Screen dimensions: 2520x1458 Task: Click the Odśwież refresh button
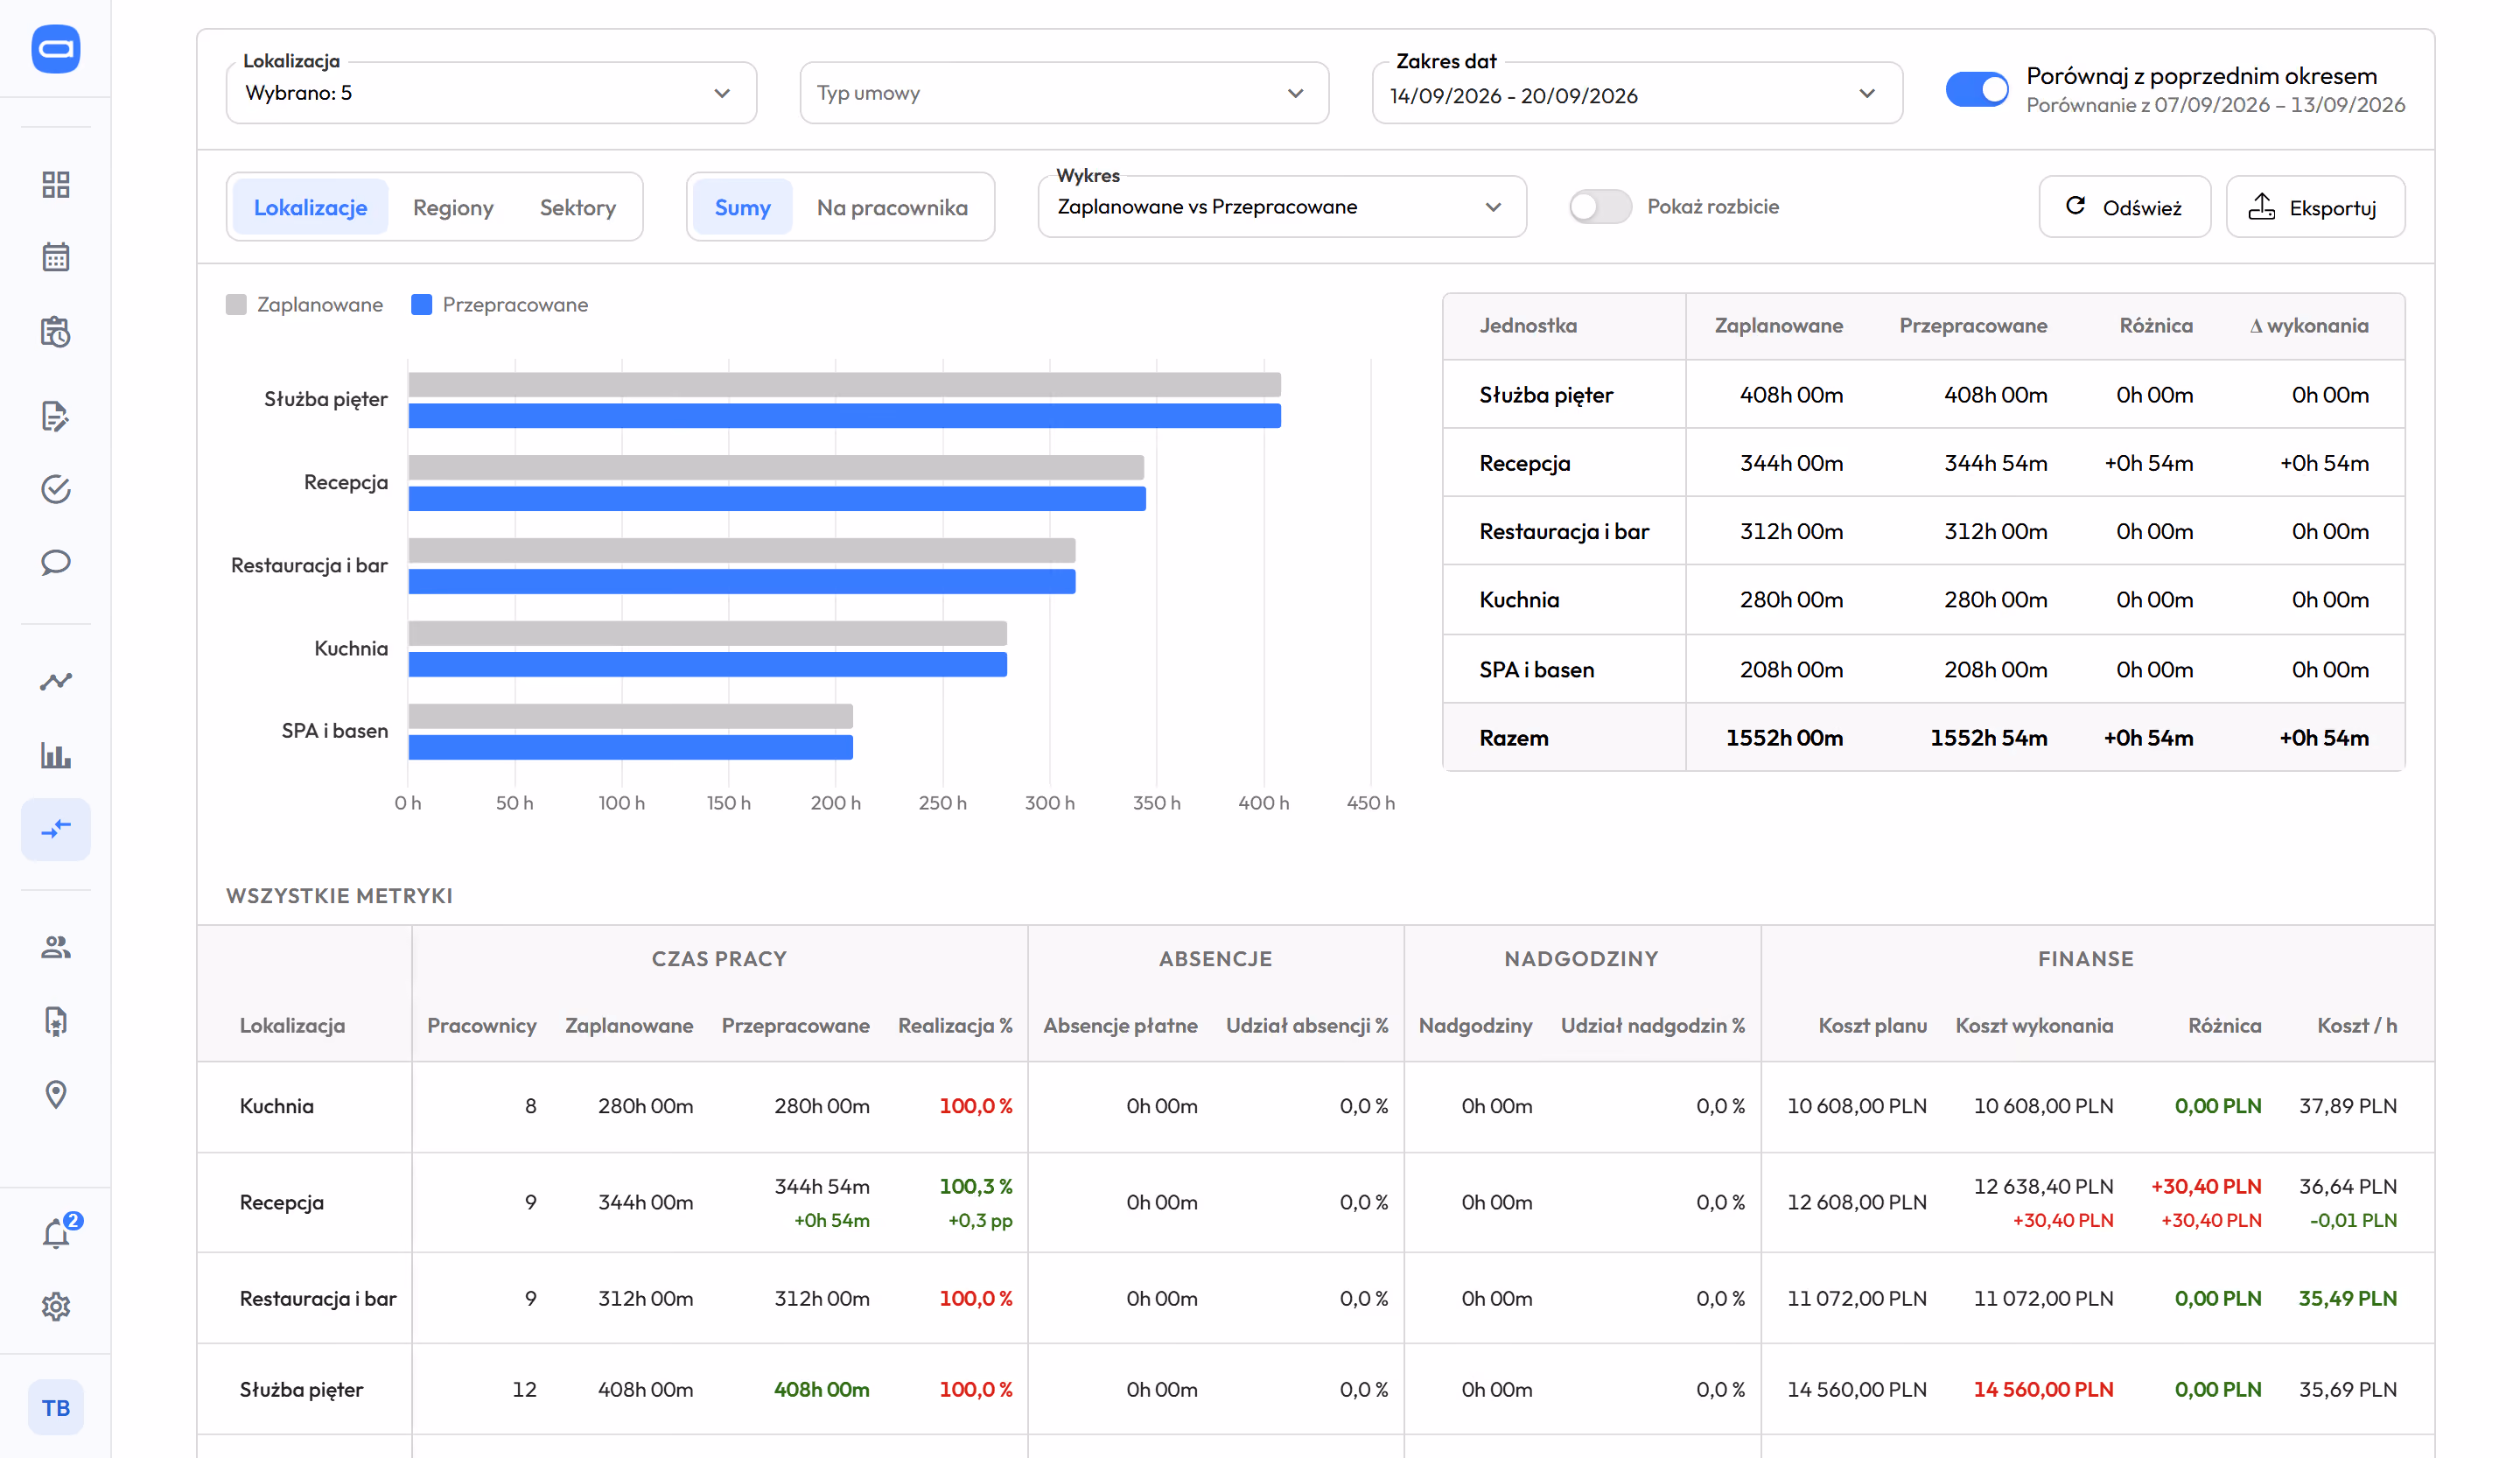2124,207
